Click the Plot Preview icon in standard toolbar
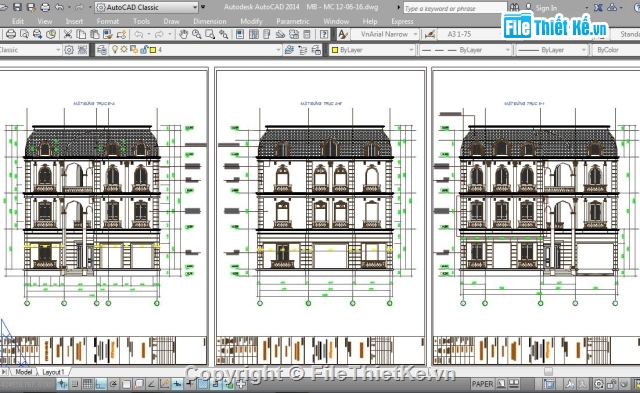The image size is (640, 393). [24, 34]
